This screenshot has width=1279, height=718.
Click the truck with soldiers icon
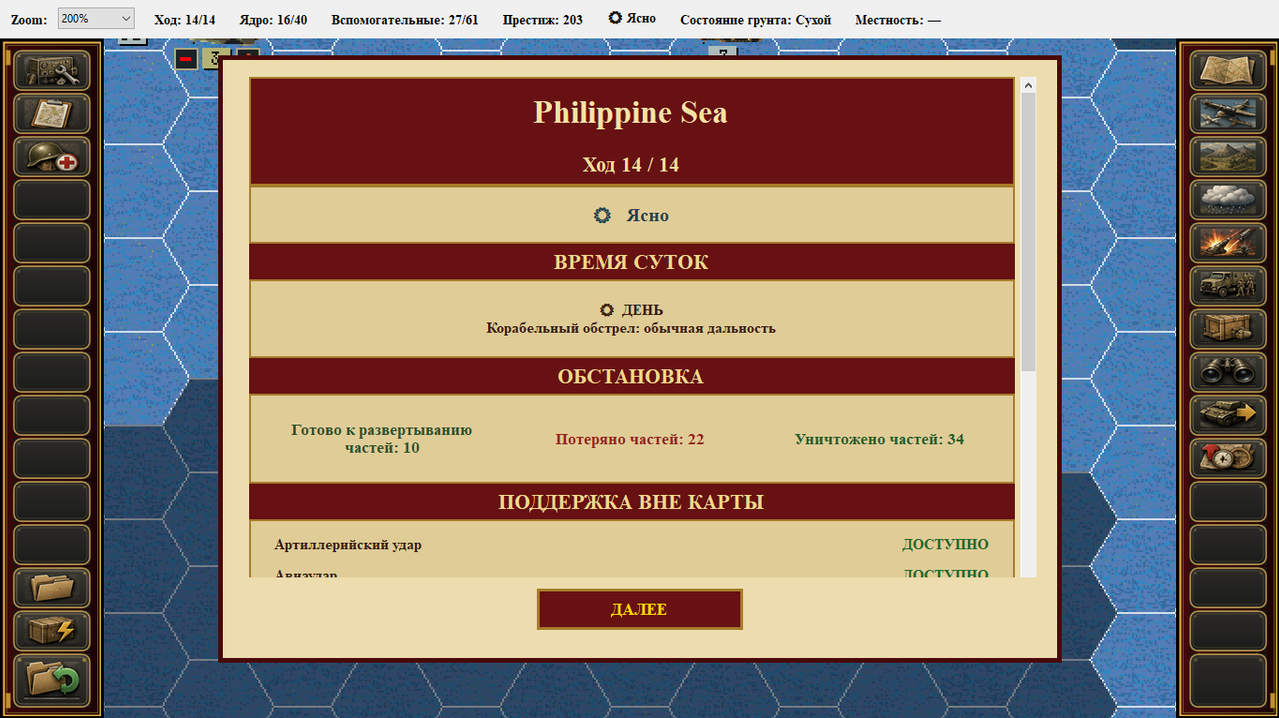tap(1227, 286)
